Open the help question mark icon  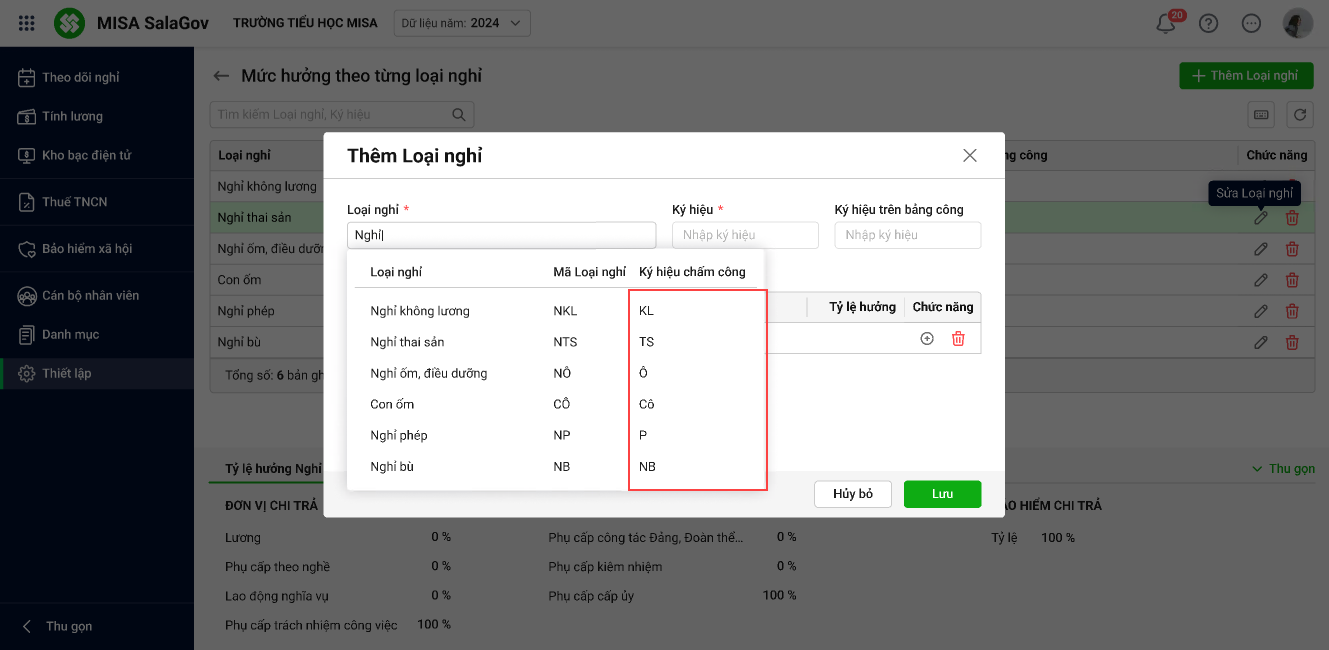[x=1208, y=24]
